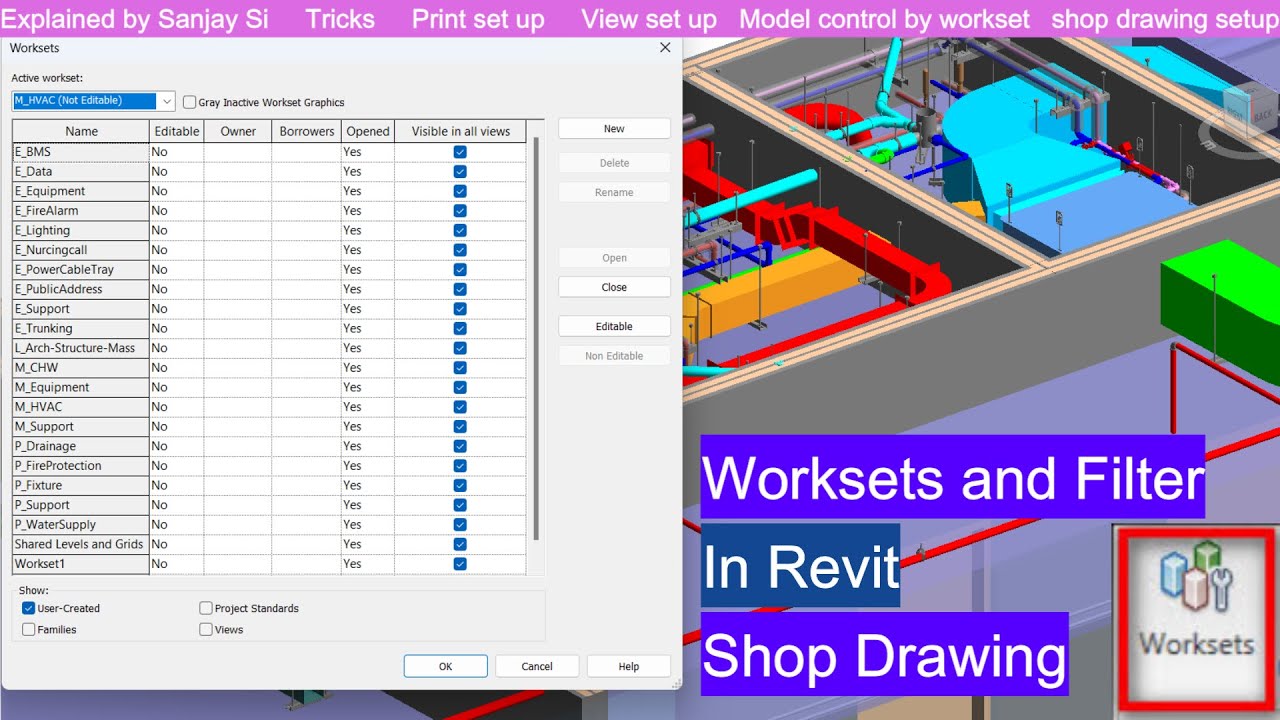Click the Opened cell for P_Fixture
Viewport: 1280px width, 720px height.
point(368,485)
